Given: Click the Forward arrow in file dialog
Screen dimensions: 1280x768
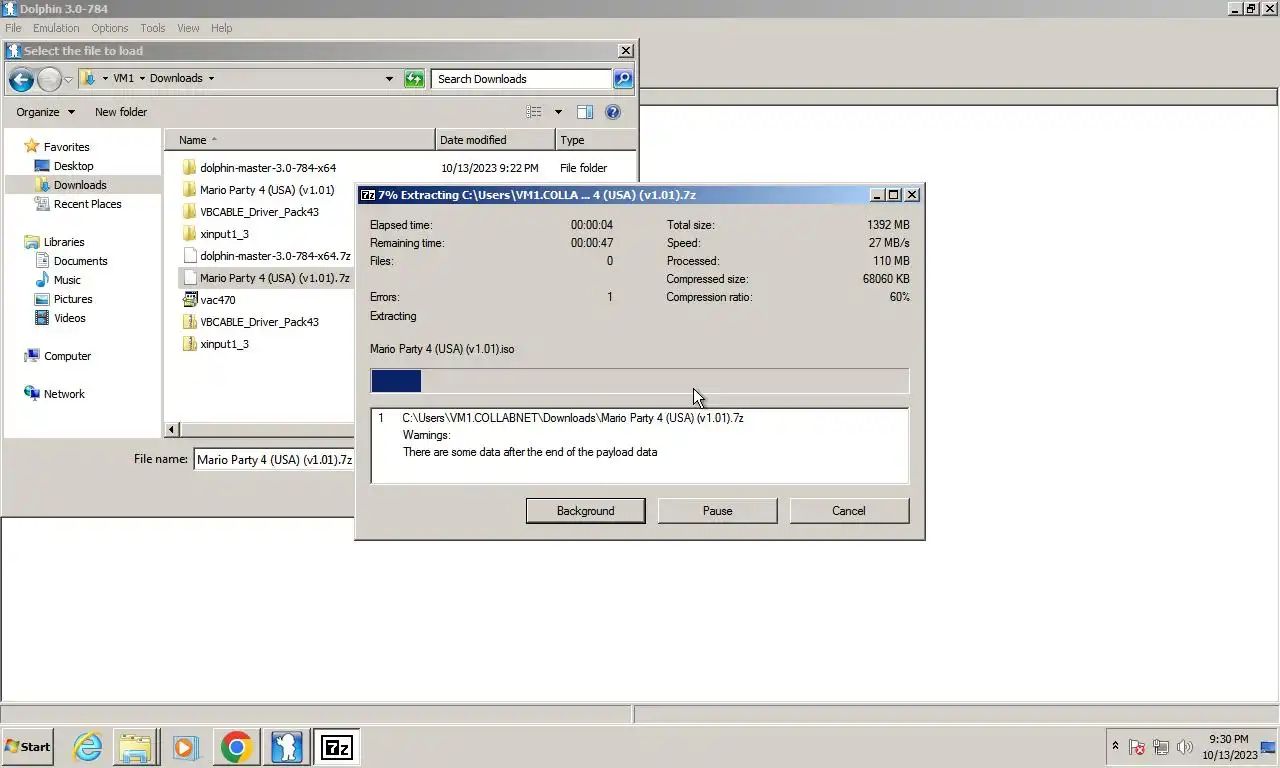Looking at the screenshot, I should (x=49, y=79).
